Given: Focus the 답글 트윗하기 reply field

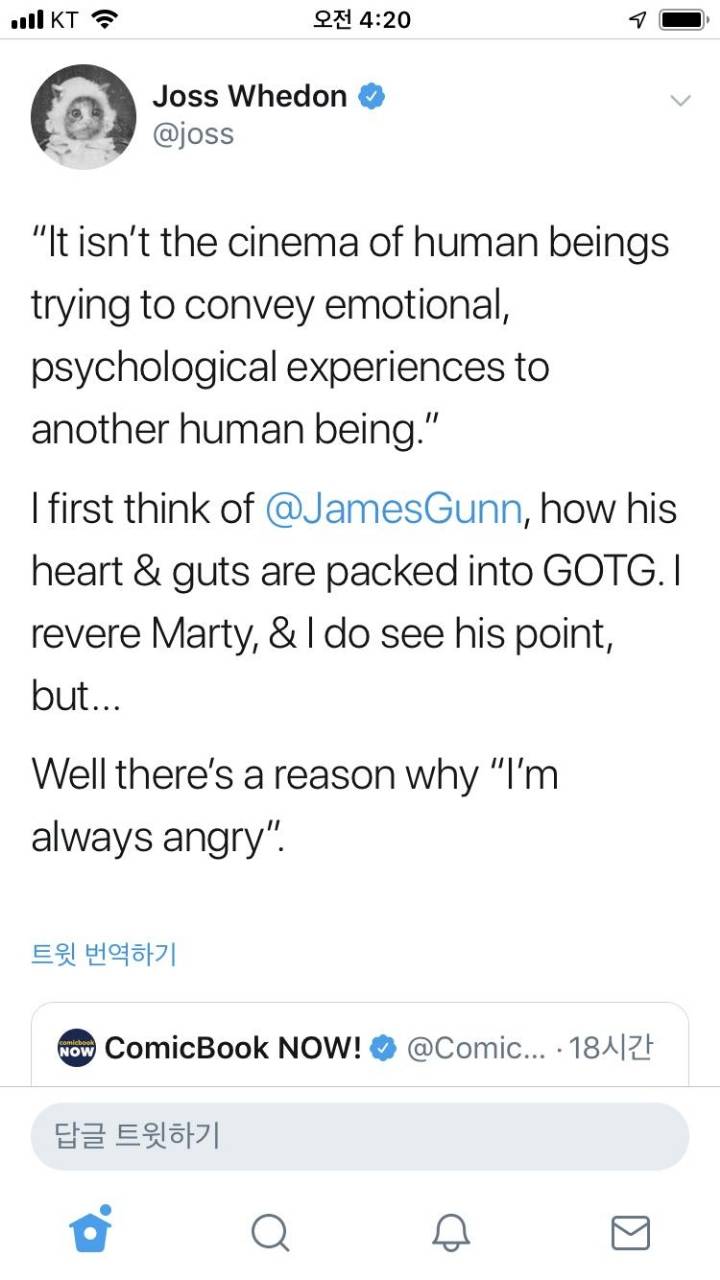Looking at the screenshot, I should [x=360, y=1136].
